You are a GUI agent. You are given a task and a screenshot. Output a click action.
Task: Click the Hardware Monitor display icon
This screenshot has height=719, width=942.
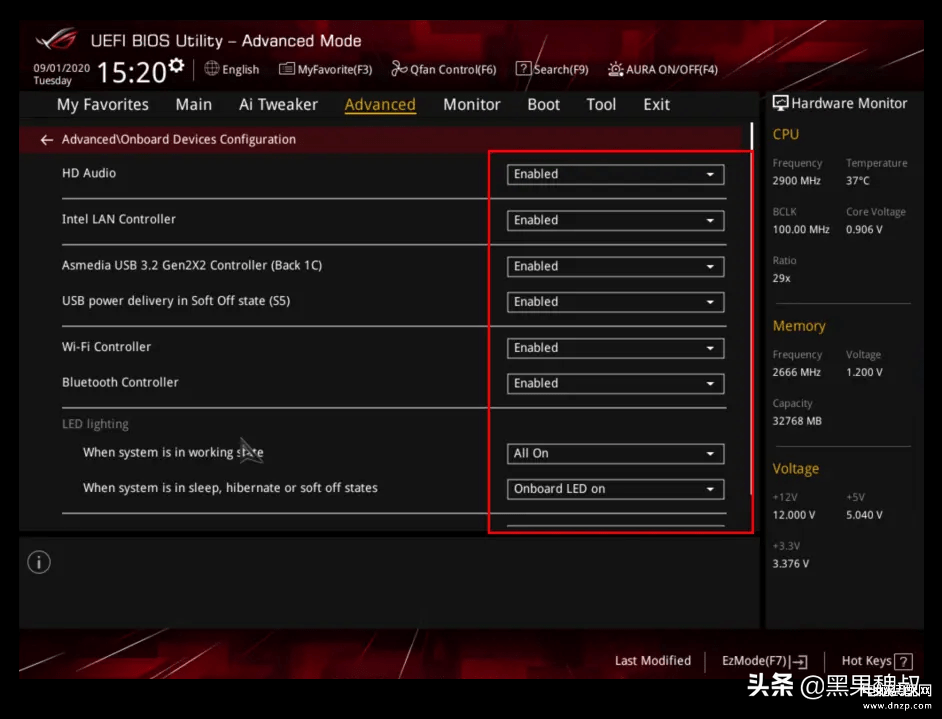coord(780,103)
